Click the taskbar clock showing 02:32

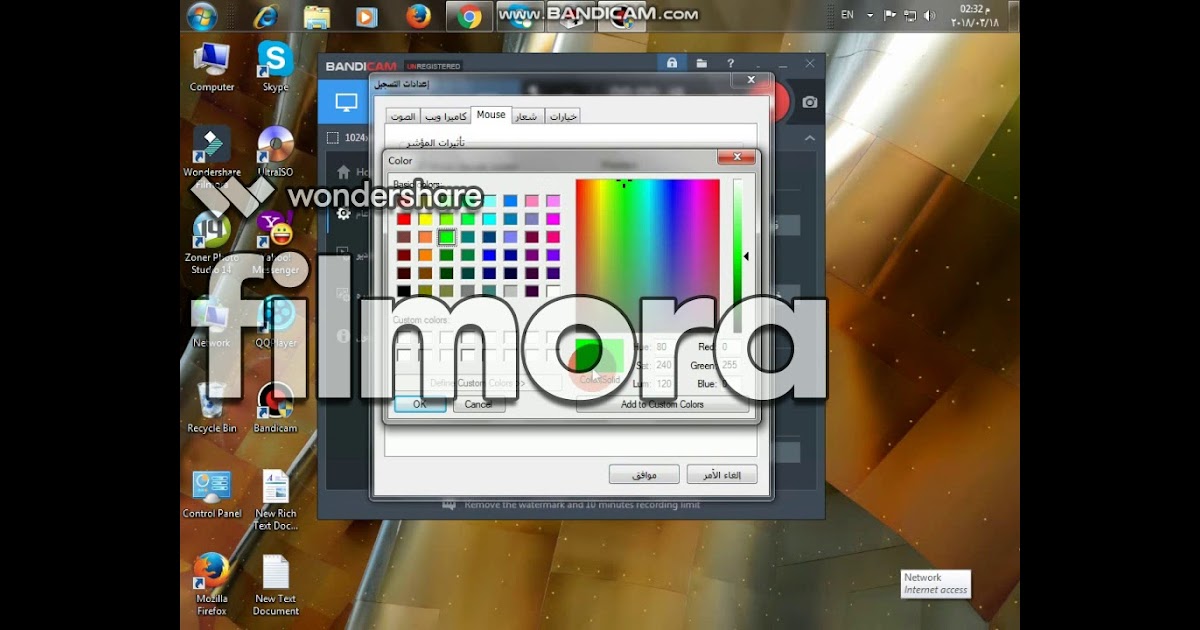coord(973,15)
